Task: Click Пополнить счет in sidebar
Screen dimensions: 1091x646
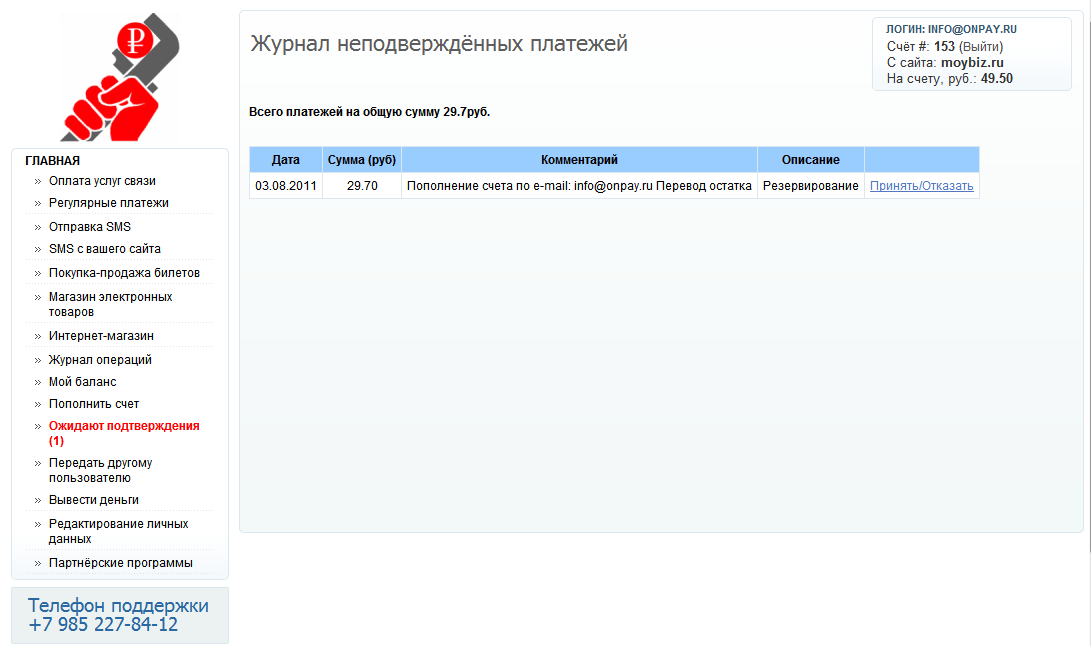Action: pyautogui.click(x=94, y=404)
